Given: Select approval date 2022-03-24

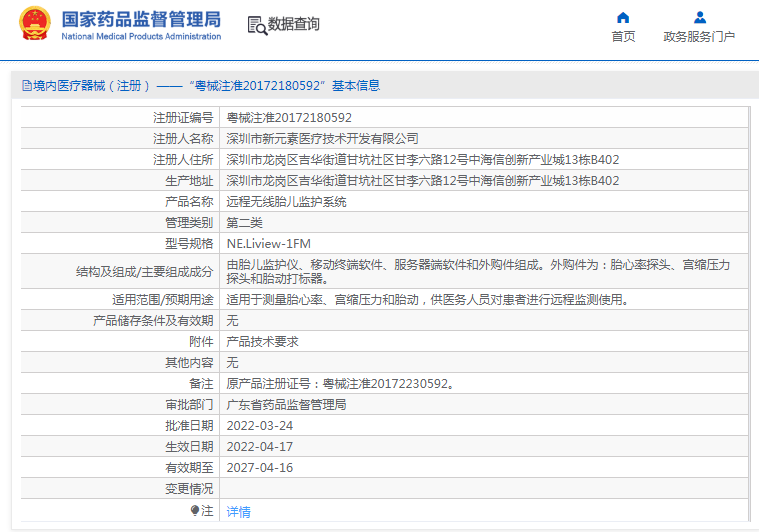Looking at the screenshot, I should point(259,426).
